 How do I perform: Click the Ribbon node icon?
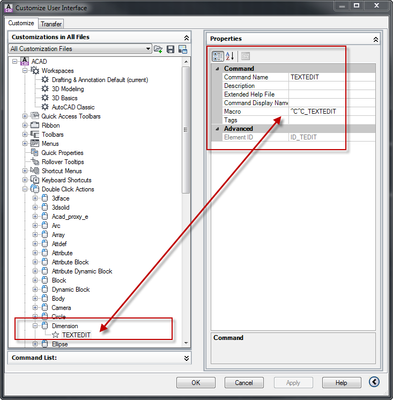(x=35, y=125)
